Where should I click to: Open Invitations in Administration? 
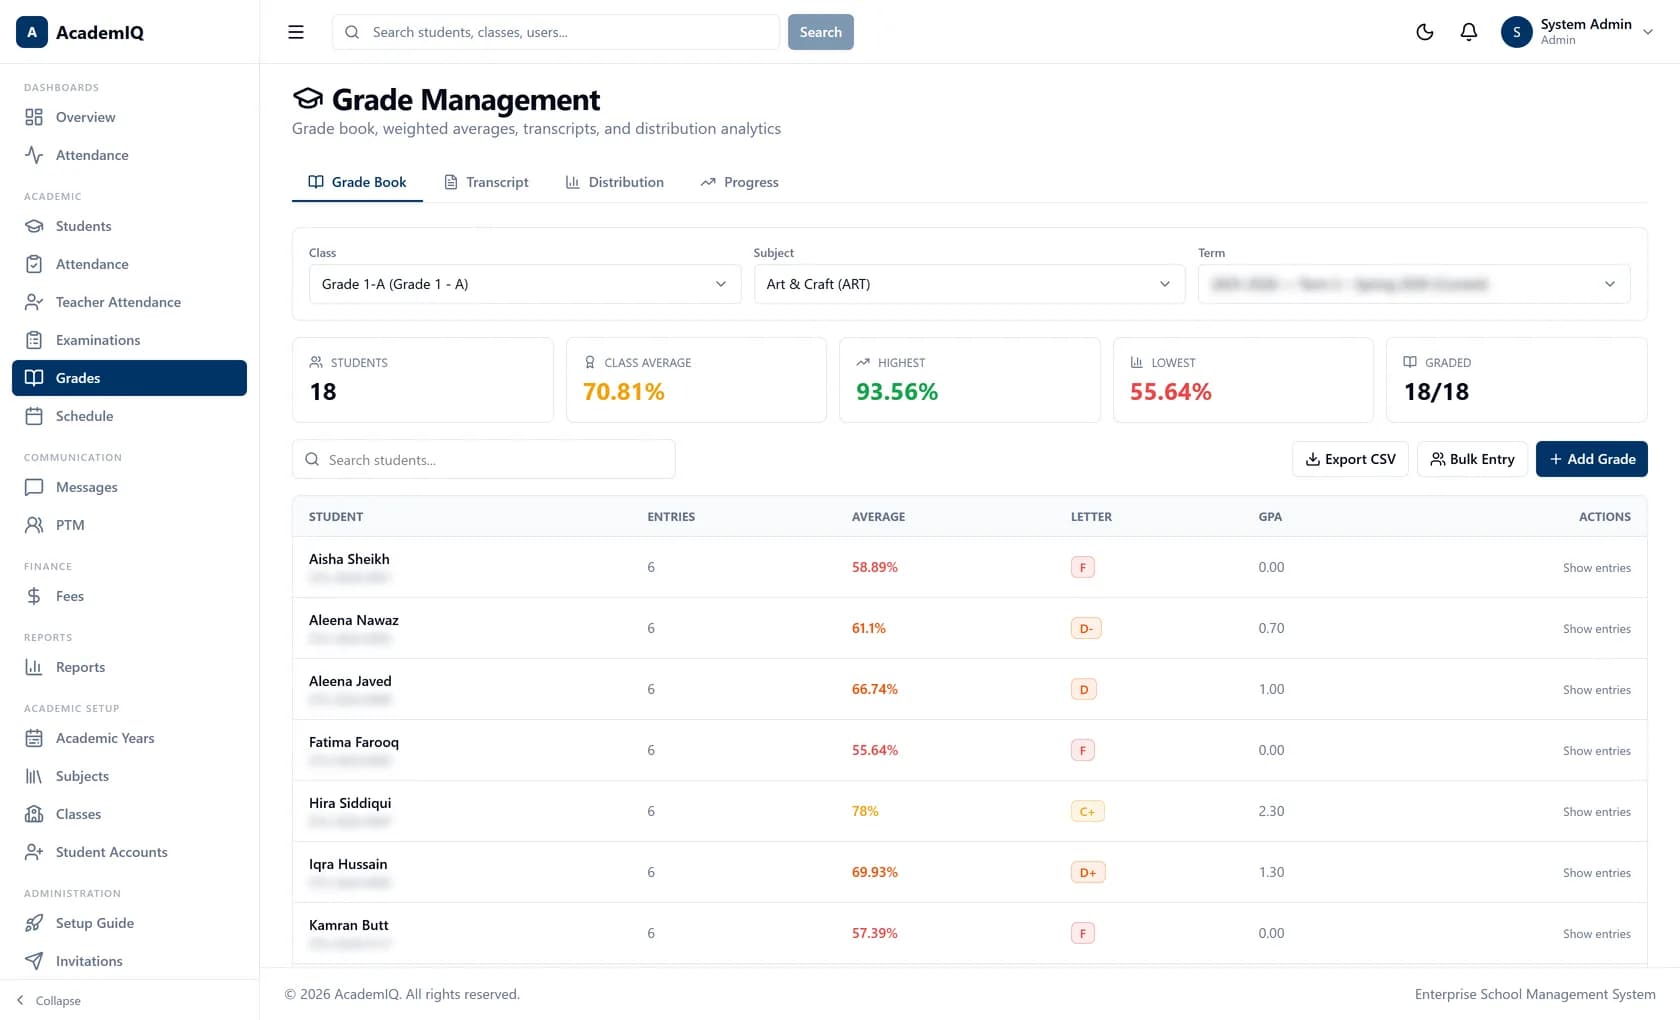click(x=129, y=961)
